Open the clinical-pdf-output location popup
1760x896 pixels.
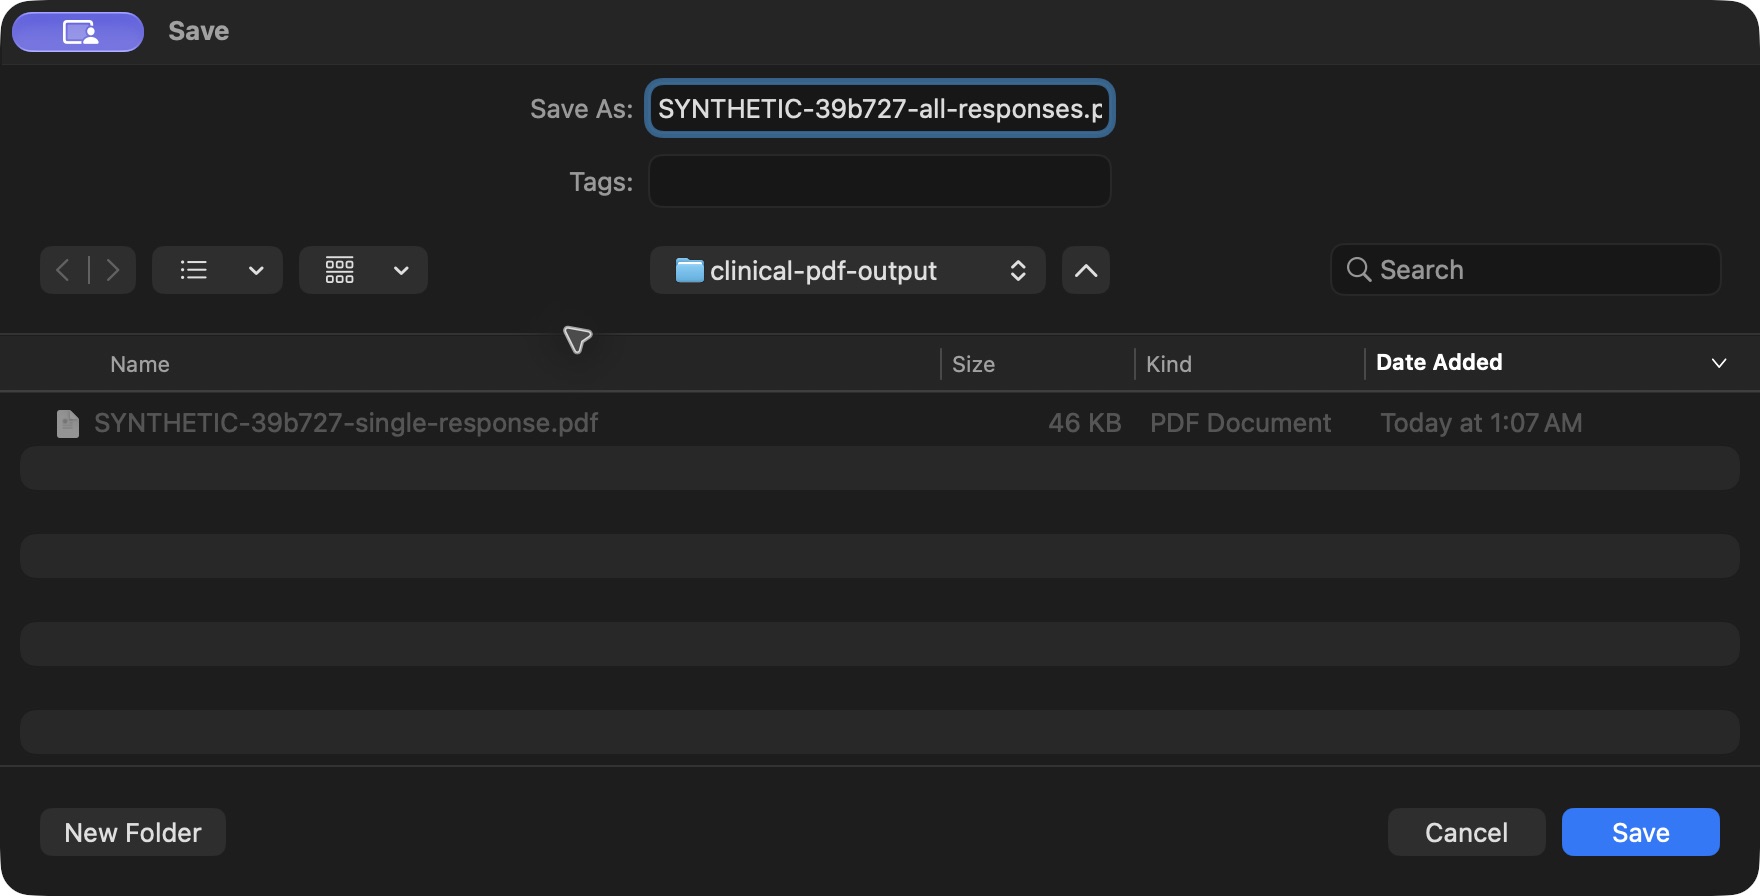coord(848,270)
